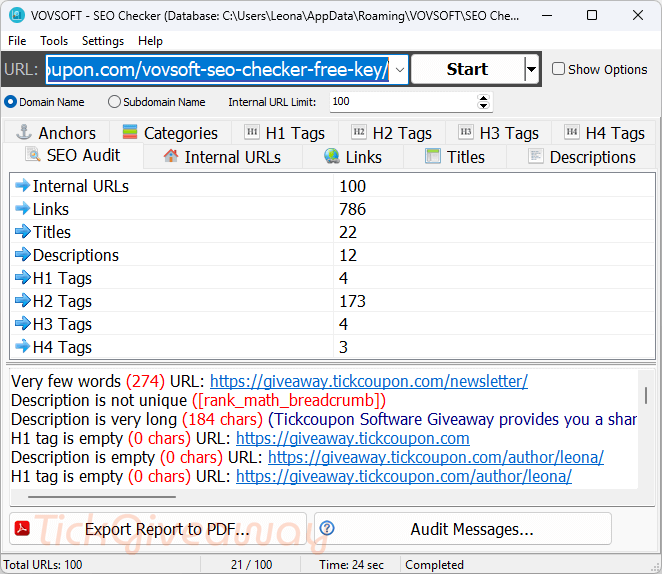662x574 pixels.
Task: Click the document icon on Descriptions tab
Action: (x=536, y=156)
